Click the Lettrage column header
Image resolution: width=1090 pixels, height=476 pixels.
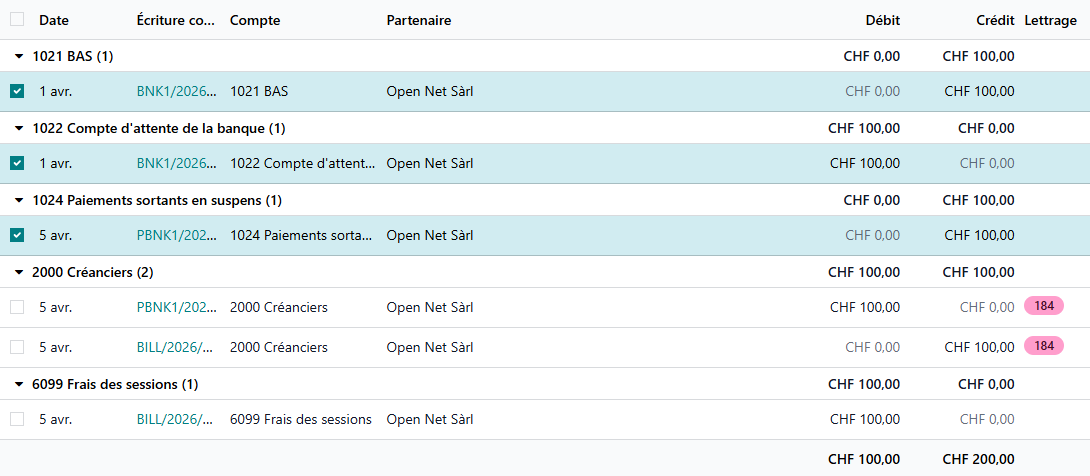tap(1050, 21)
